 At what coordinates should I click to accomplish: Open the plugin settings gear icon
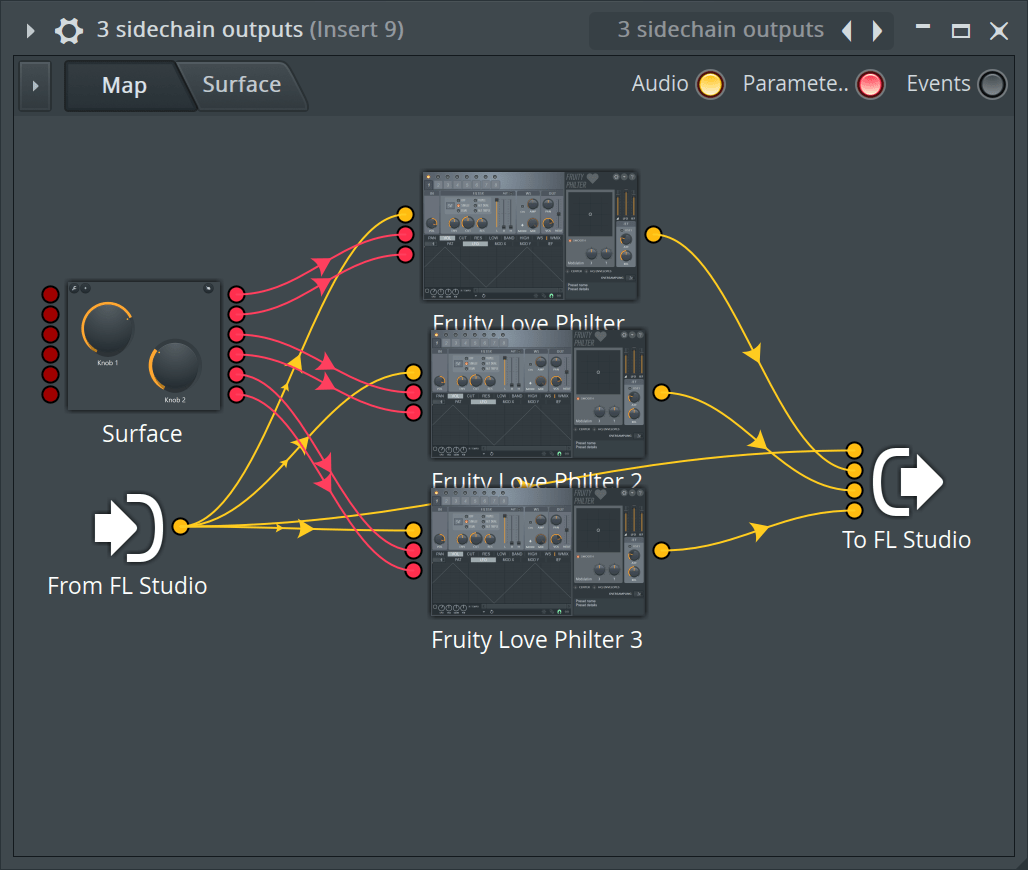pos(69,30)
